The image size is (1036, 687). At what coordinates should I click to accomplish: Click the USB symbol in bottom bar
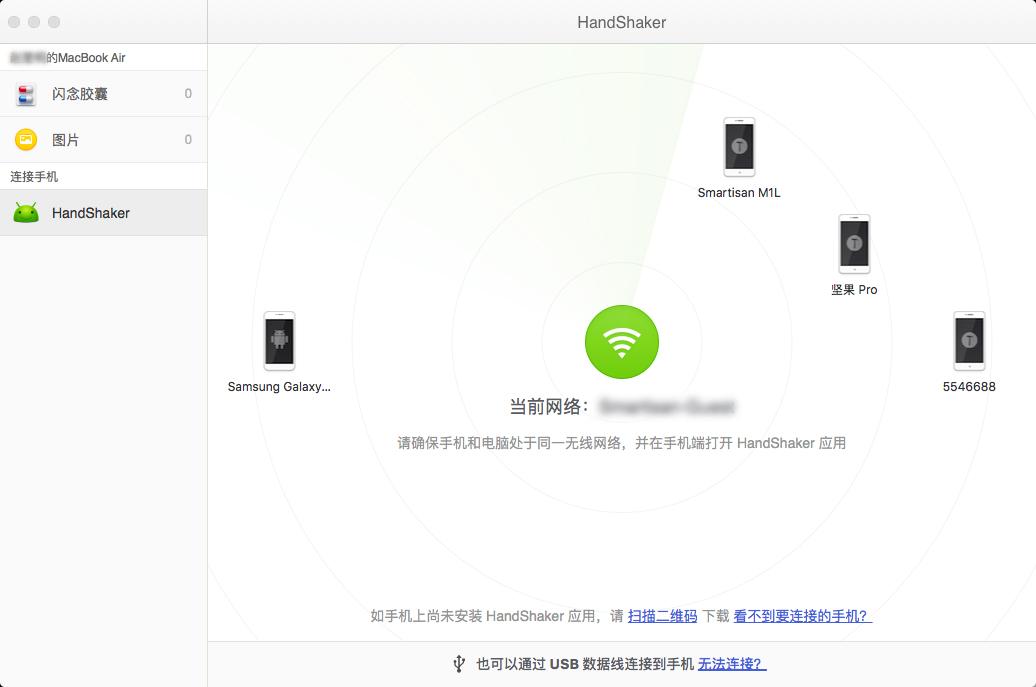pyautogui.click(x=459, y=664)
